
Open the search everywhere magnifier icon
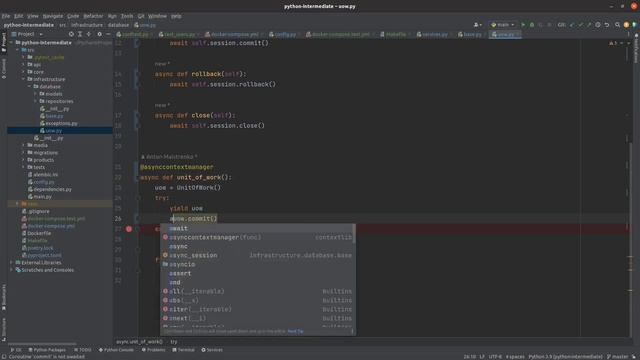(x=617, y=25)
